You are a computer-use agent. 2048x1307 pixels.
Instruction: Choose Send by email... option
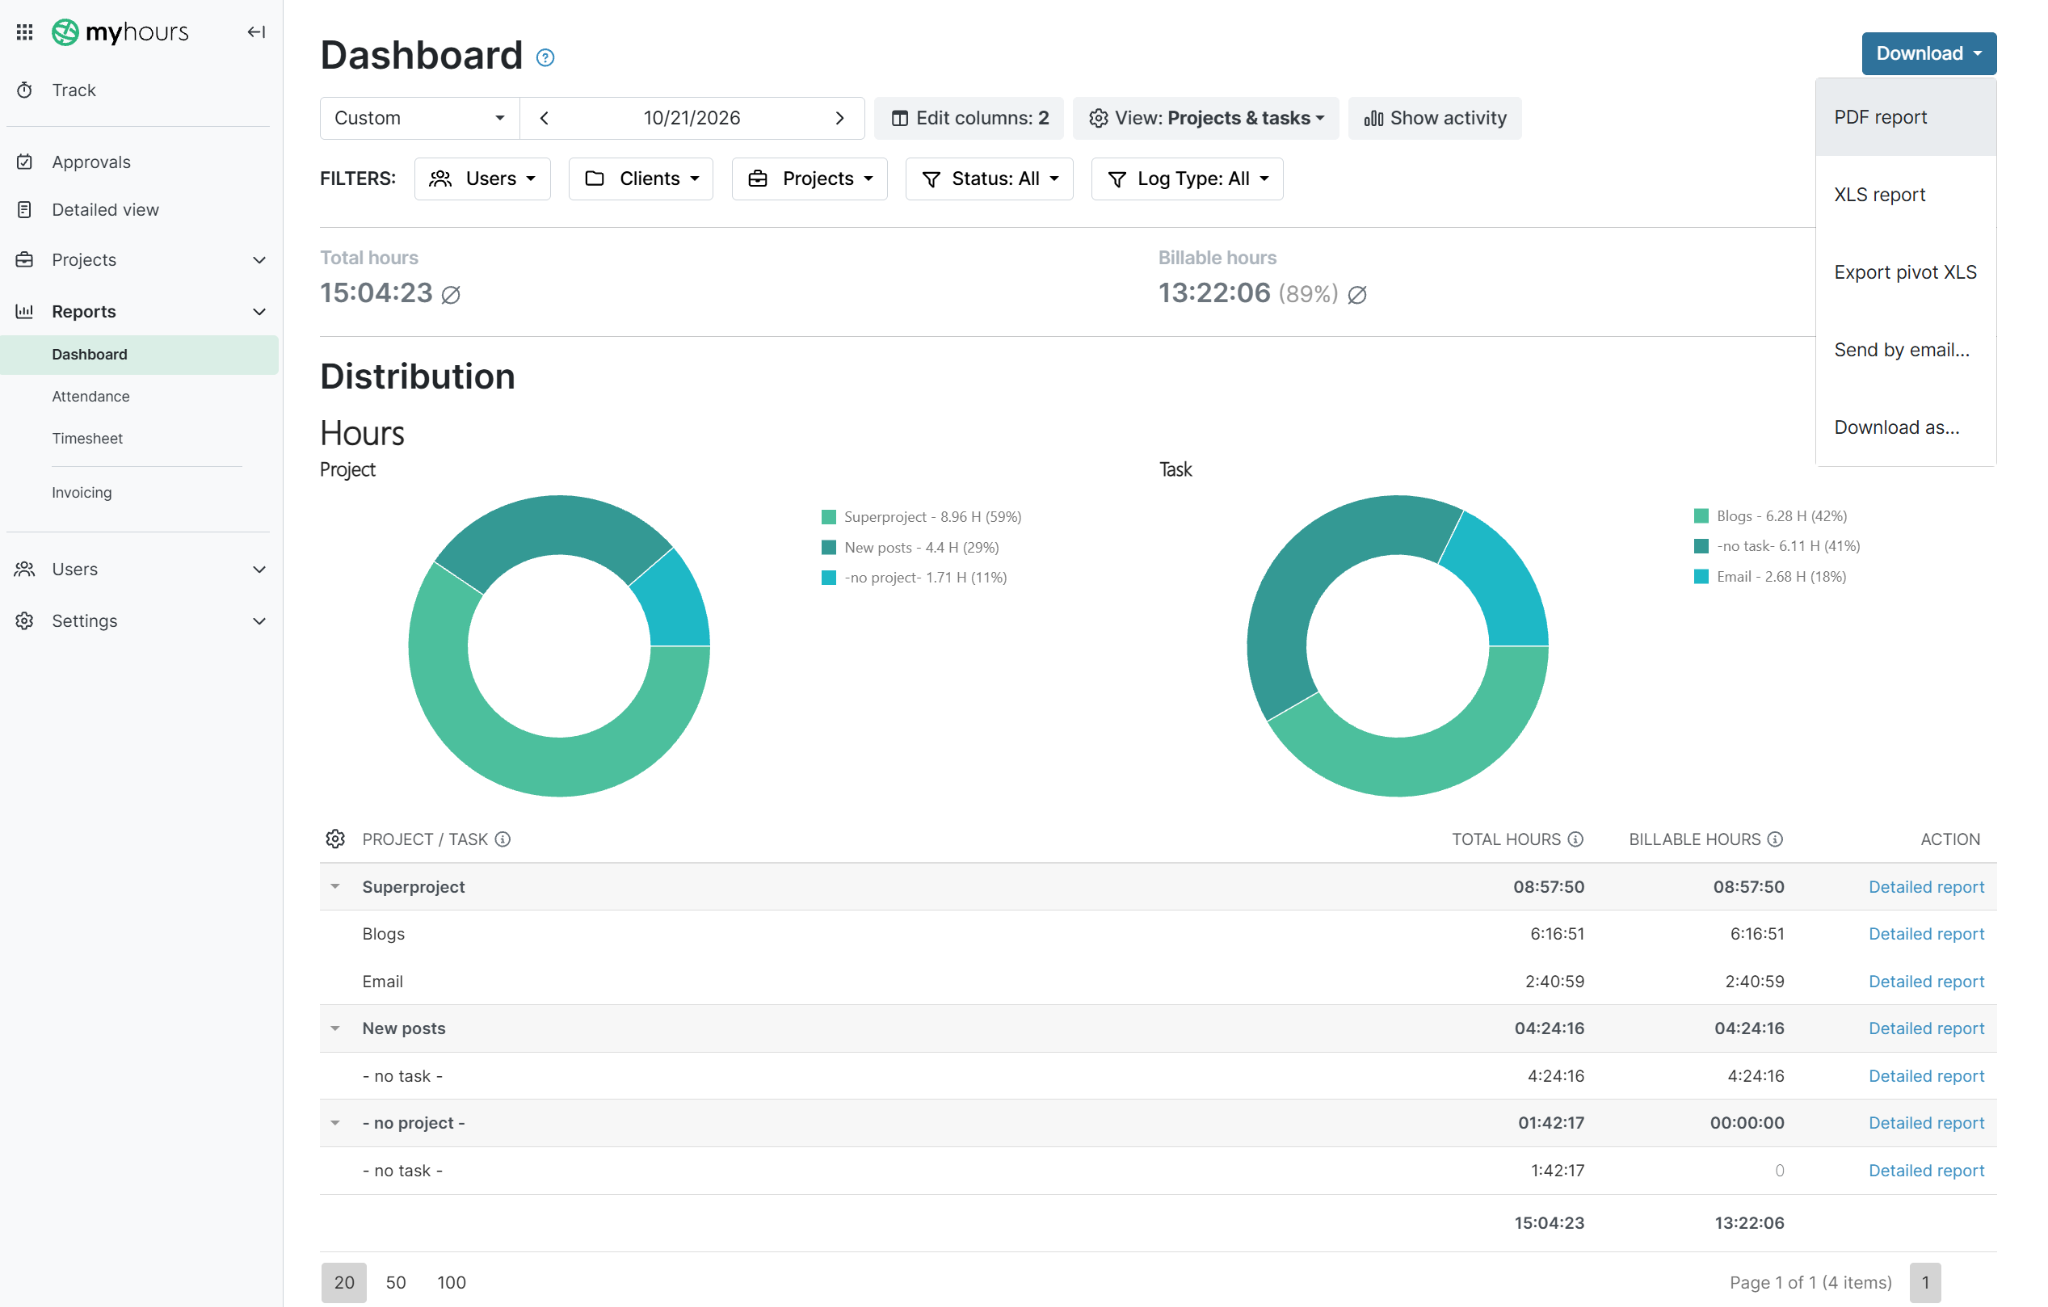[x=1906, y=350]
